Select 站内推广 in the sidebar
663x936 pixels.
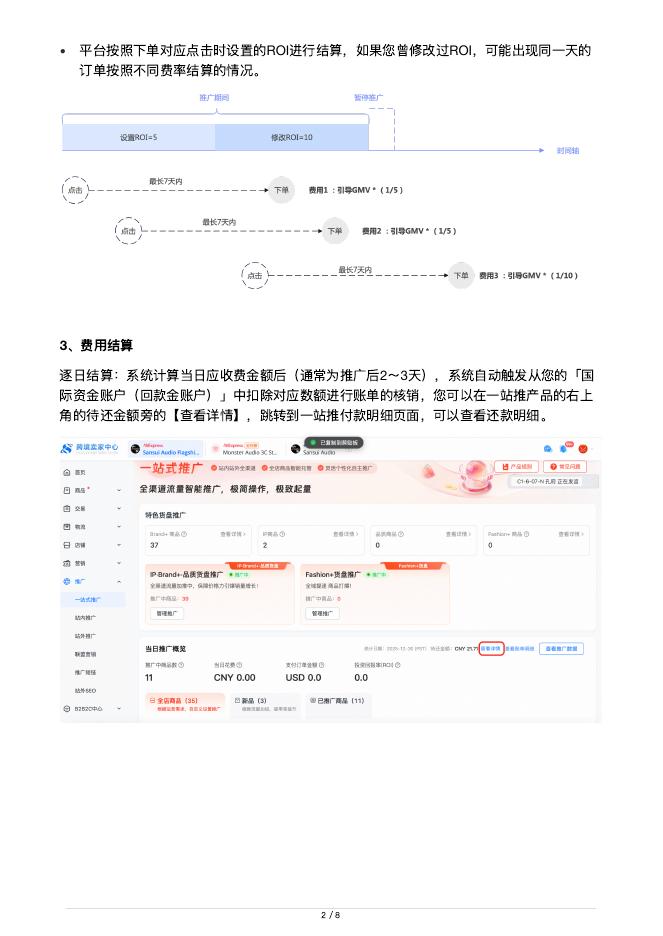(x=85, y=618)
